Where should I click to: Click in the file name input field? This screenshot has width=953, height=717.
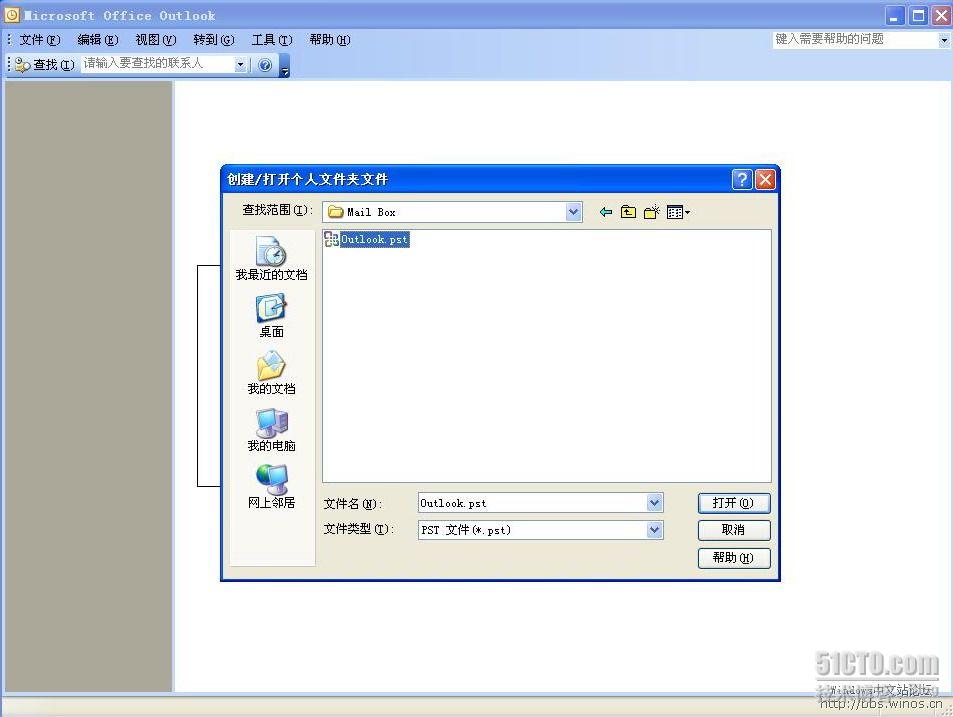532,503
